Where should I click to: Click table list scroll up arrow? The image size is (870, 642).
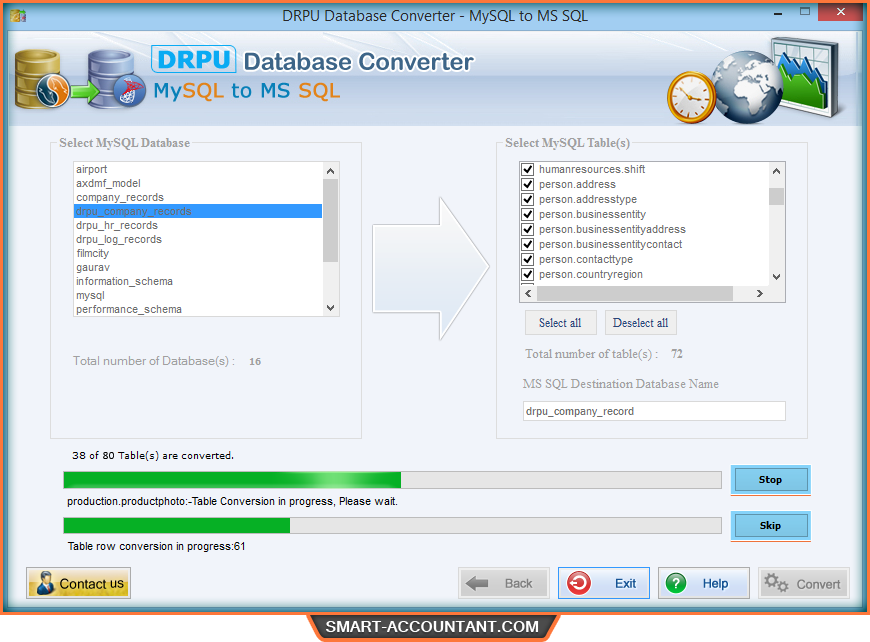[x=776, y=171]
